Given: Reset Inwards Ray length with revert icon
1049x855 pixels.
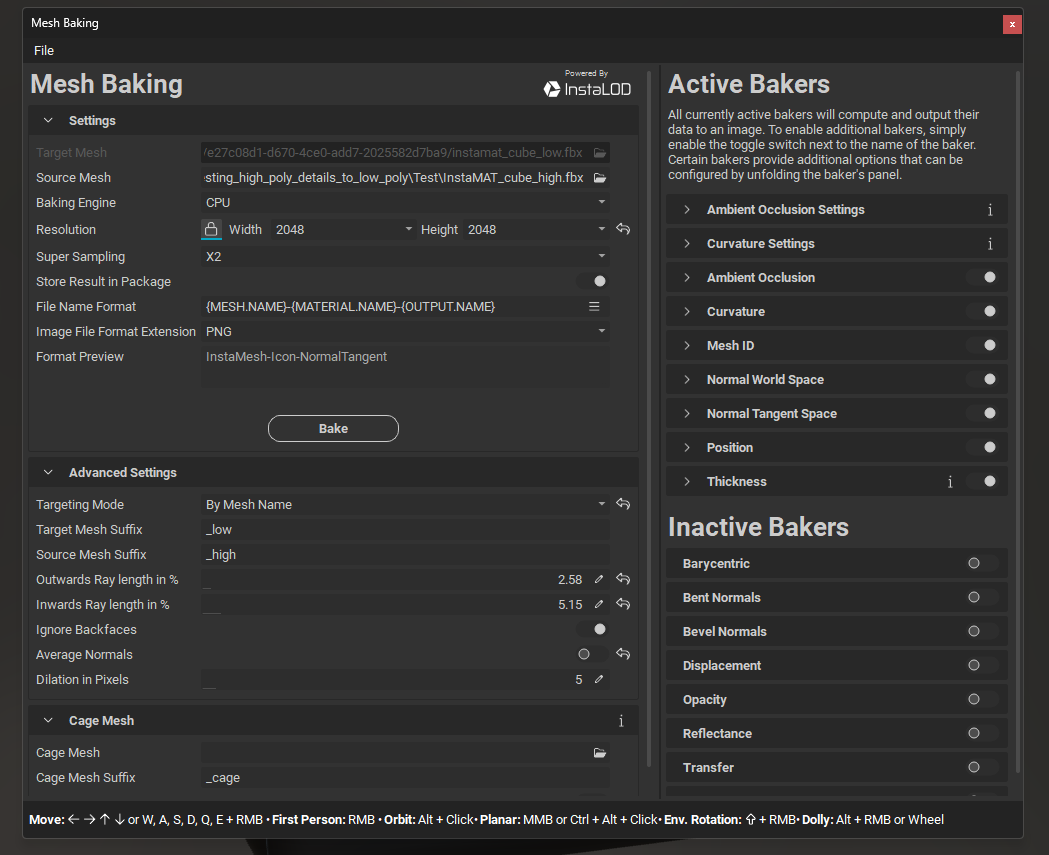Looking at the screenshot, I should click(623, 604).
